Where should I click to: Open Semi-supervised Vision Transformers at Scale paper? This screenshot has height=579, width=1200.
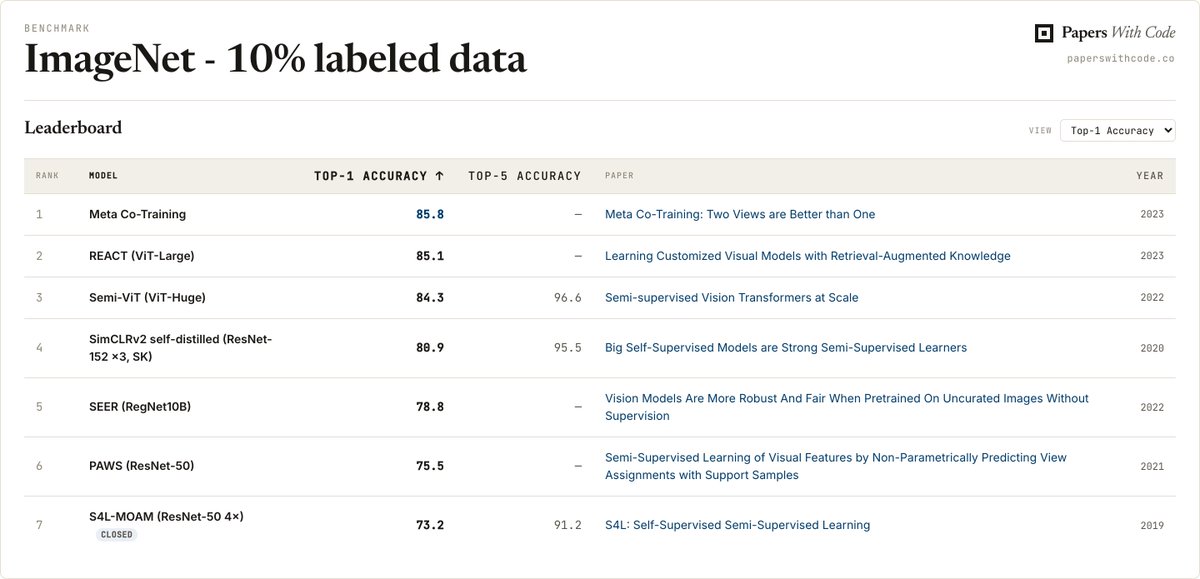click(x=732, y=298)
